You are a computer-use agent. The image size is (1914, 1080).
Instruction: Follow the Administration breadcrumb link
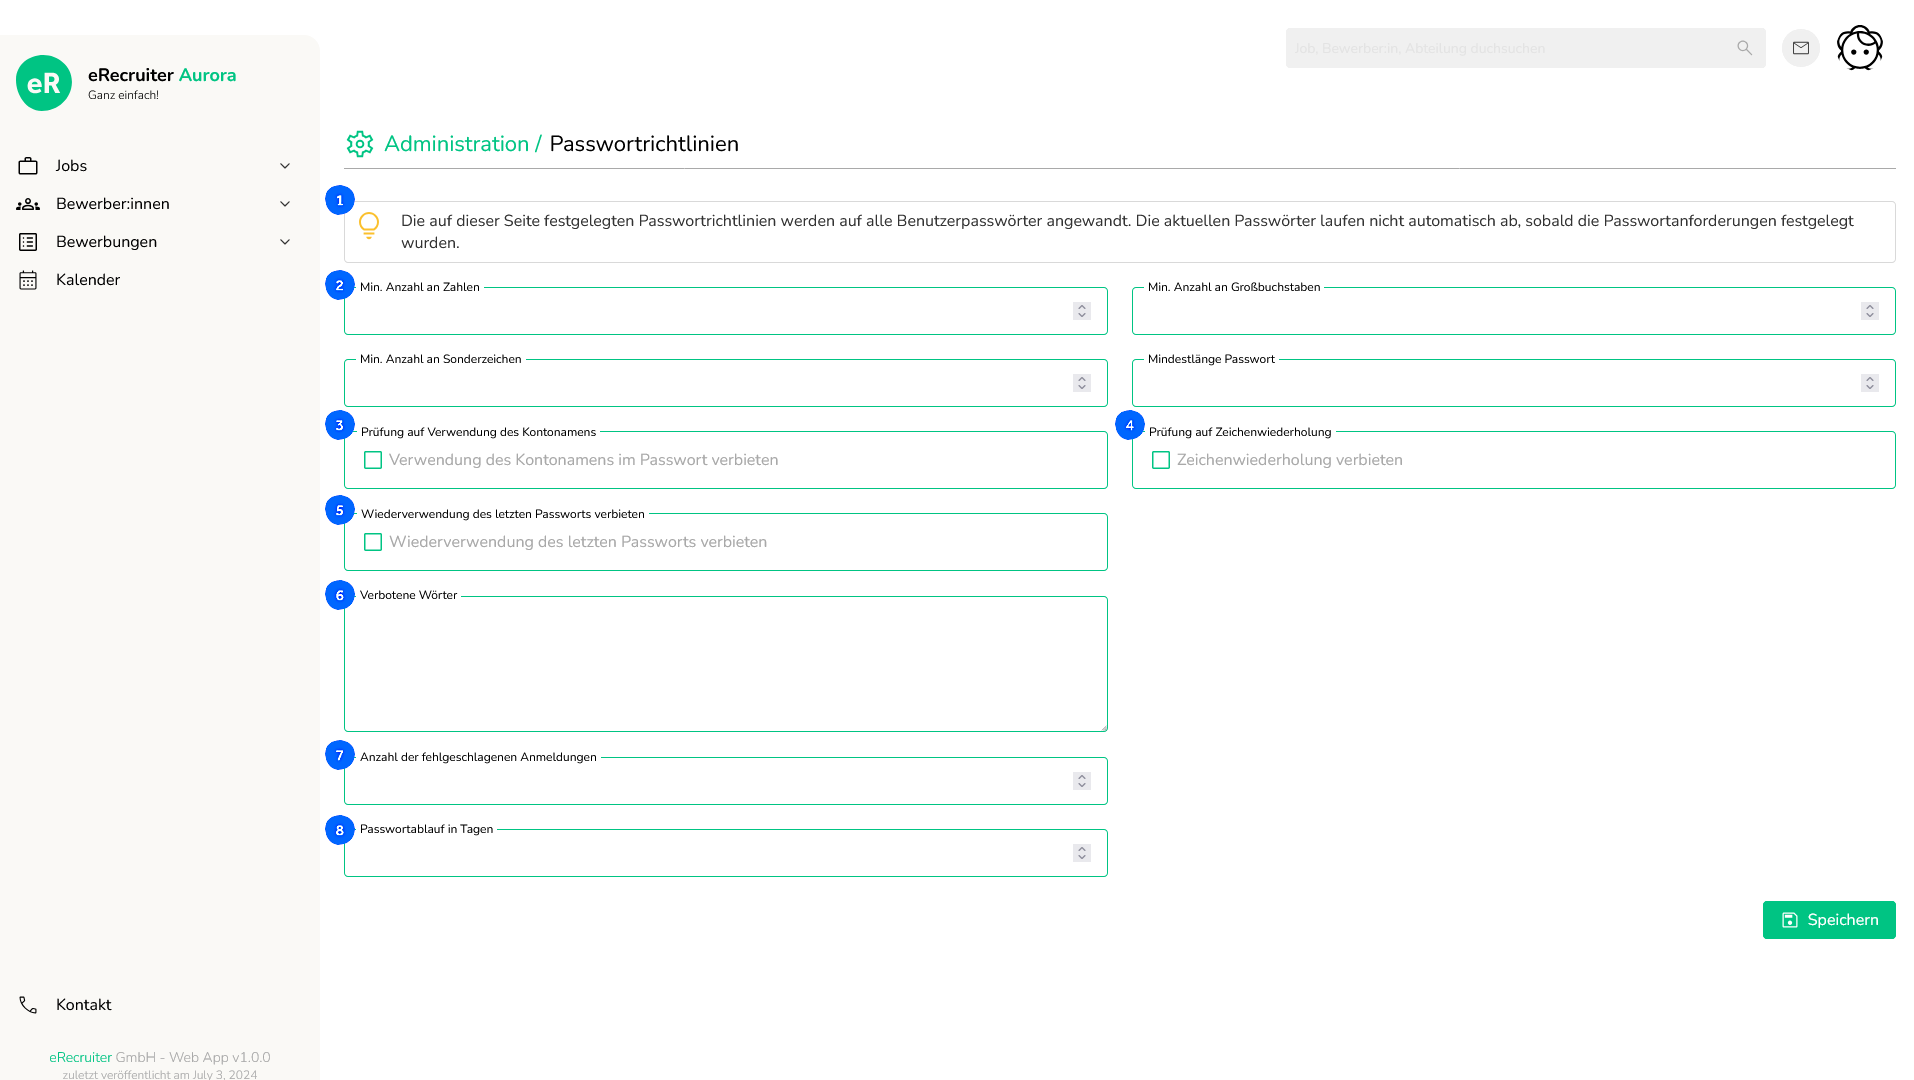456,144
